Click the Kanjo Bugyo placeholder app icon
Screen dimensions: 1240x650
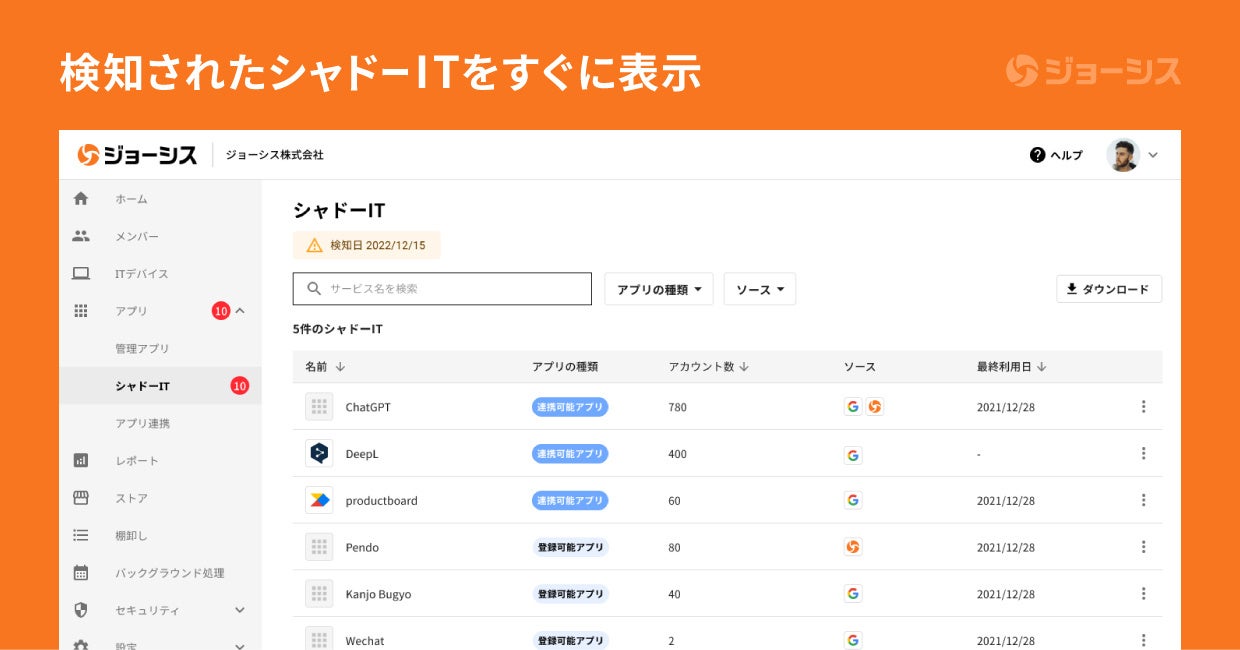(x=319, y=594)
